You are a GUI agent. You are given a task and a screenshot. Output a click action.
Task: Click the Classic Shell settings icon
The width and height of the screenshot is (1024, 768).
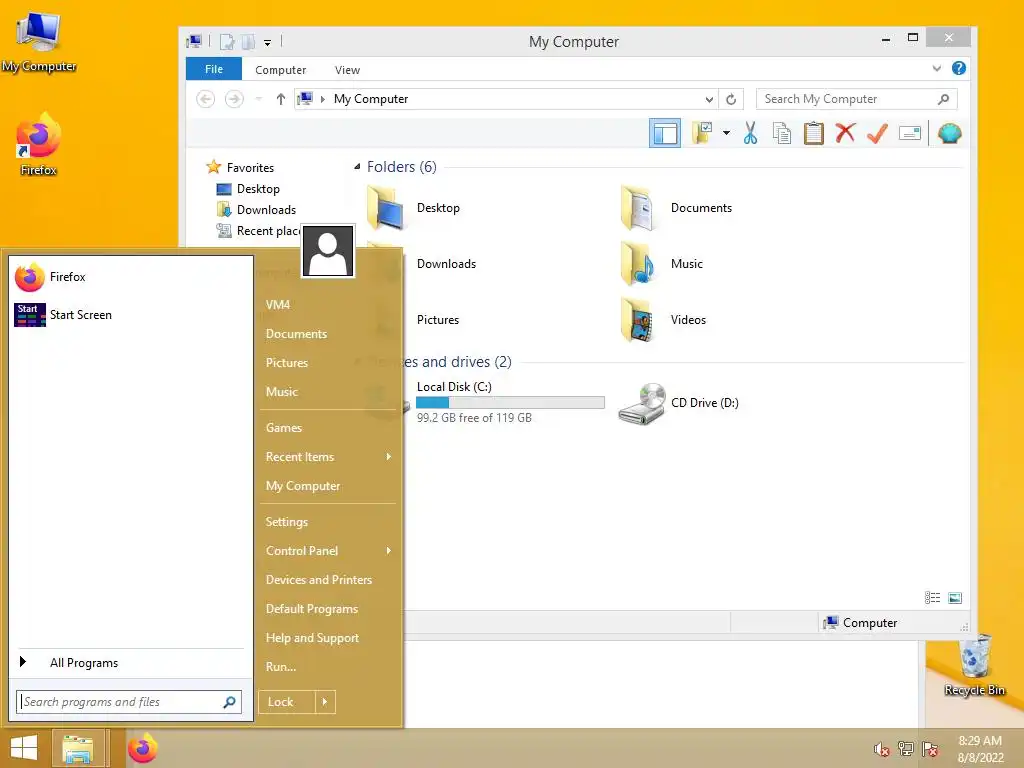pyautogui.click(x=950, y=133)
